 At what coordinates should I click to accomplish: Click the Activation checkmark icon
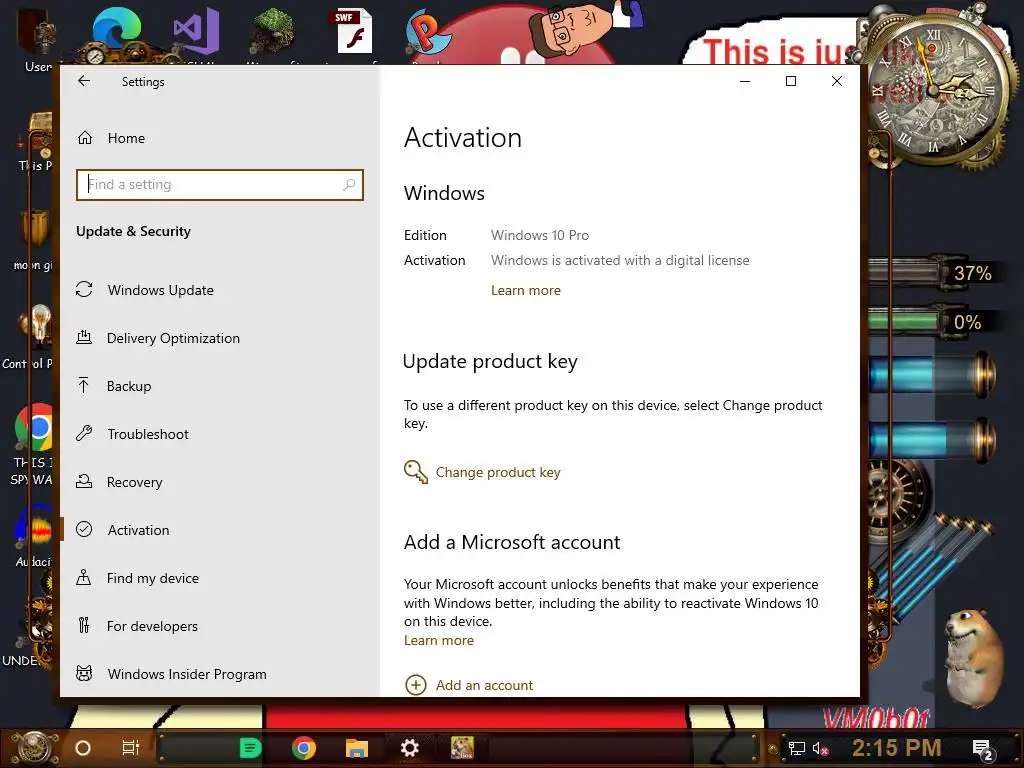coord(84,529)
